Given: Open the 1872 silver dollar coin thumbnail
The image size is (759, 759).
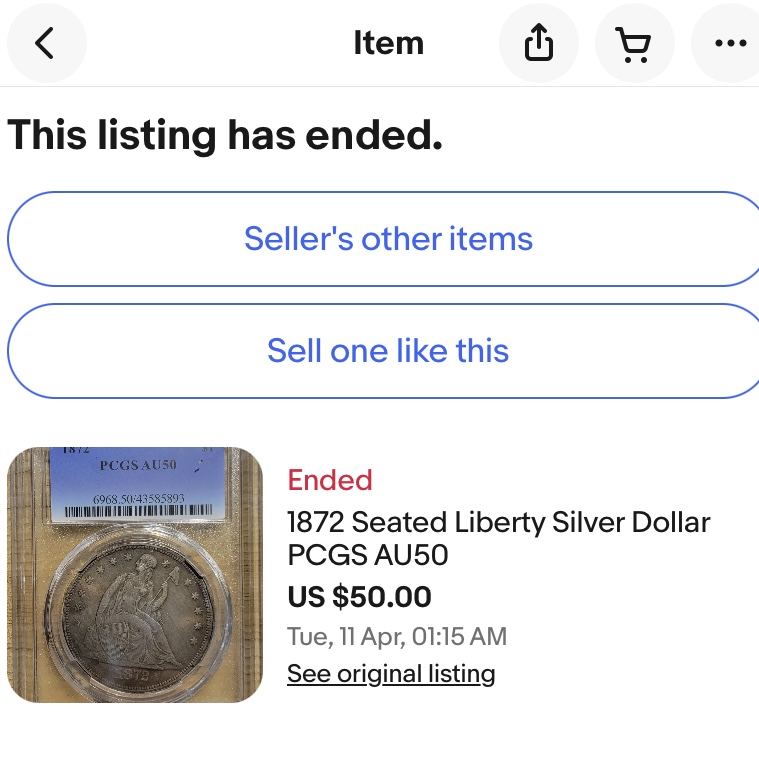Looking at the screenshot, I should point(135,575).
